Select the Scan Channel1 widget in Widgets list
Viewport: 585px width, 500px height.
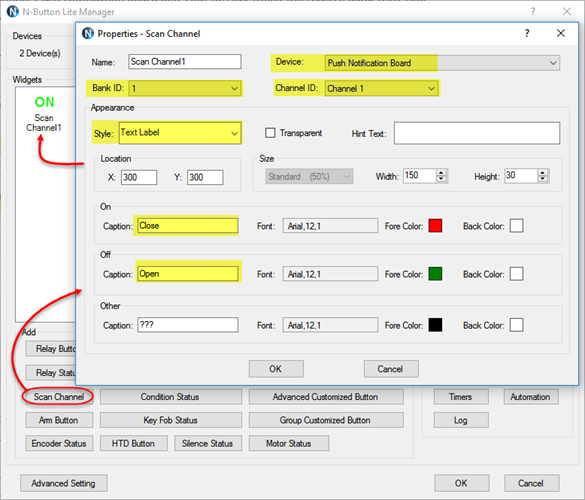(x=44, y=114)
